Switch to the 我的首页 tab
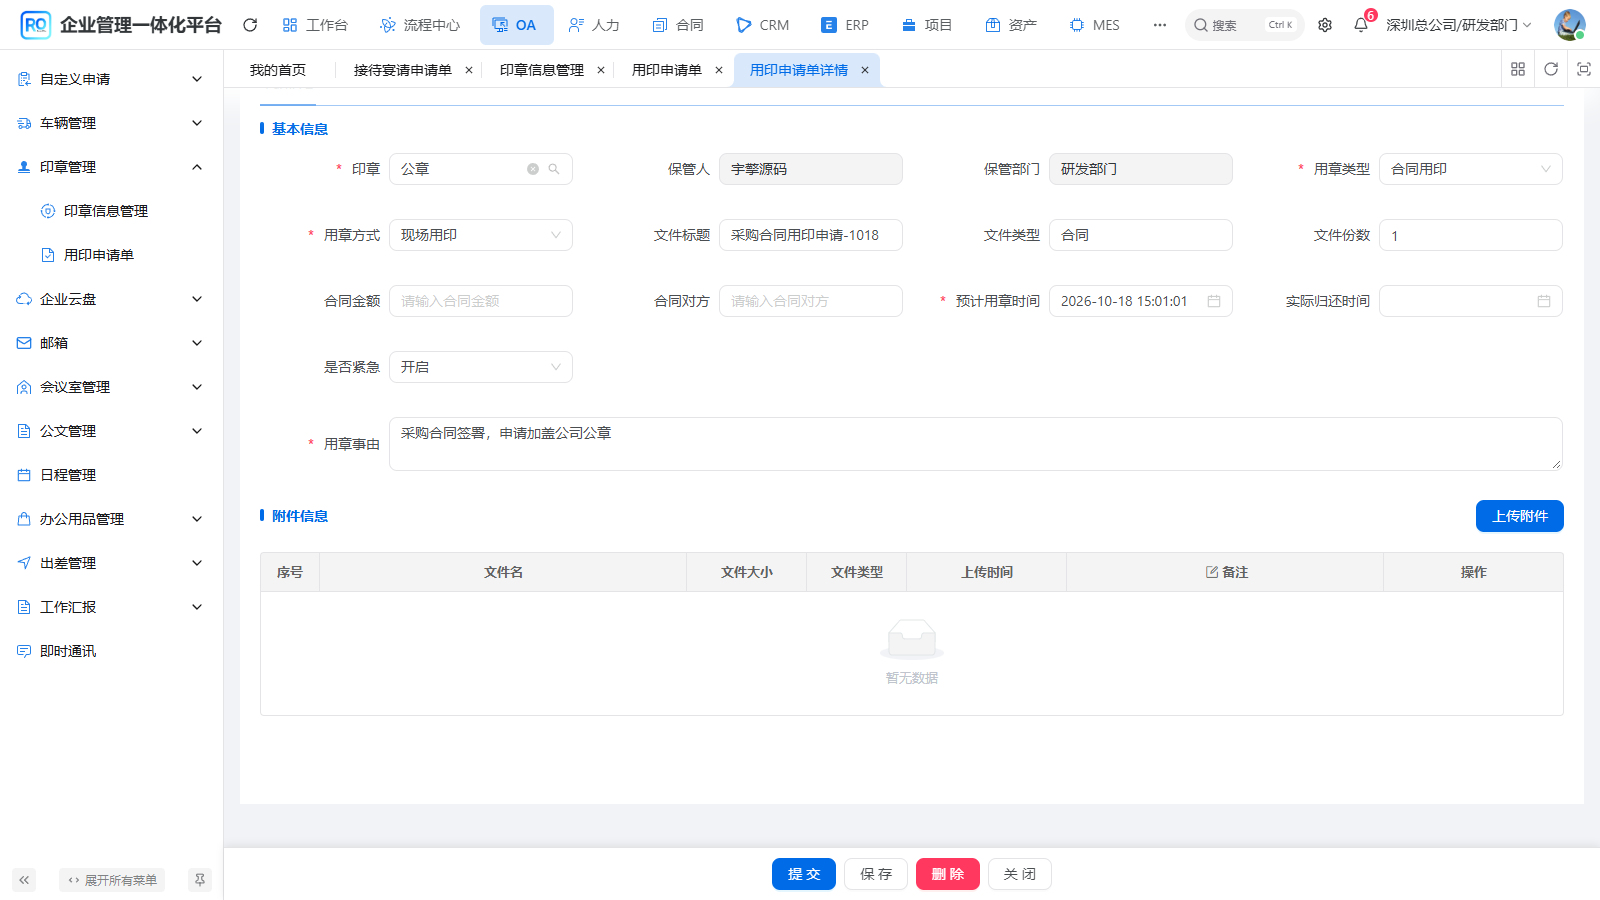1600x900 pixels. (278, 70)
